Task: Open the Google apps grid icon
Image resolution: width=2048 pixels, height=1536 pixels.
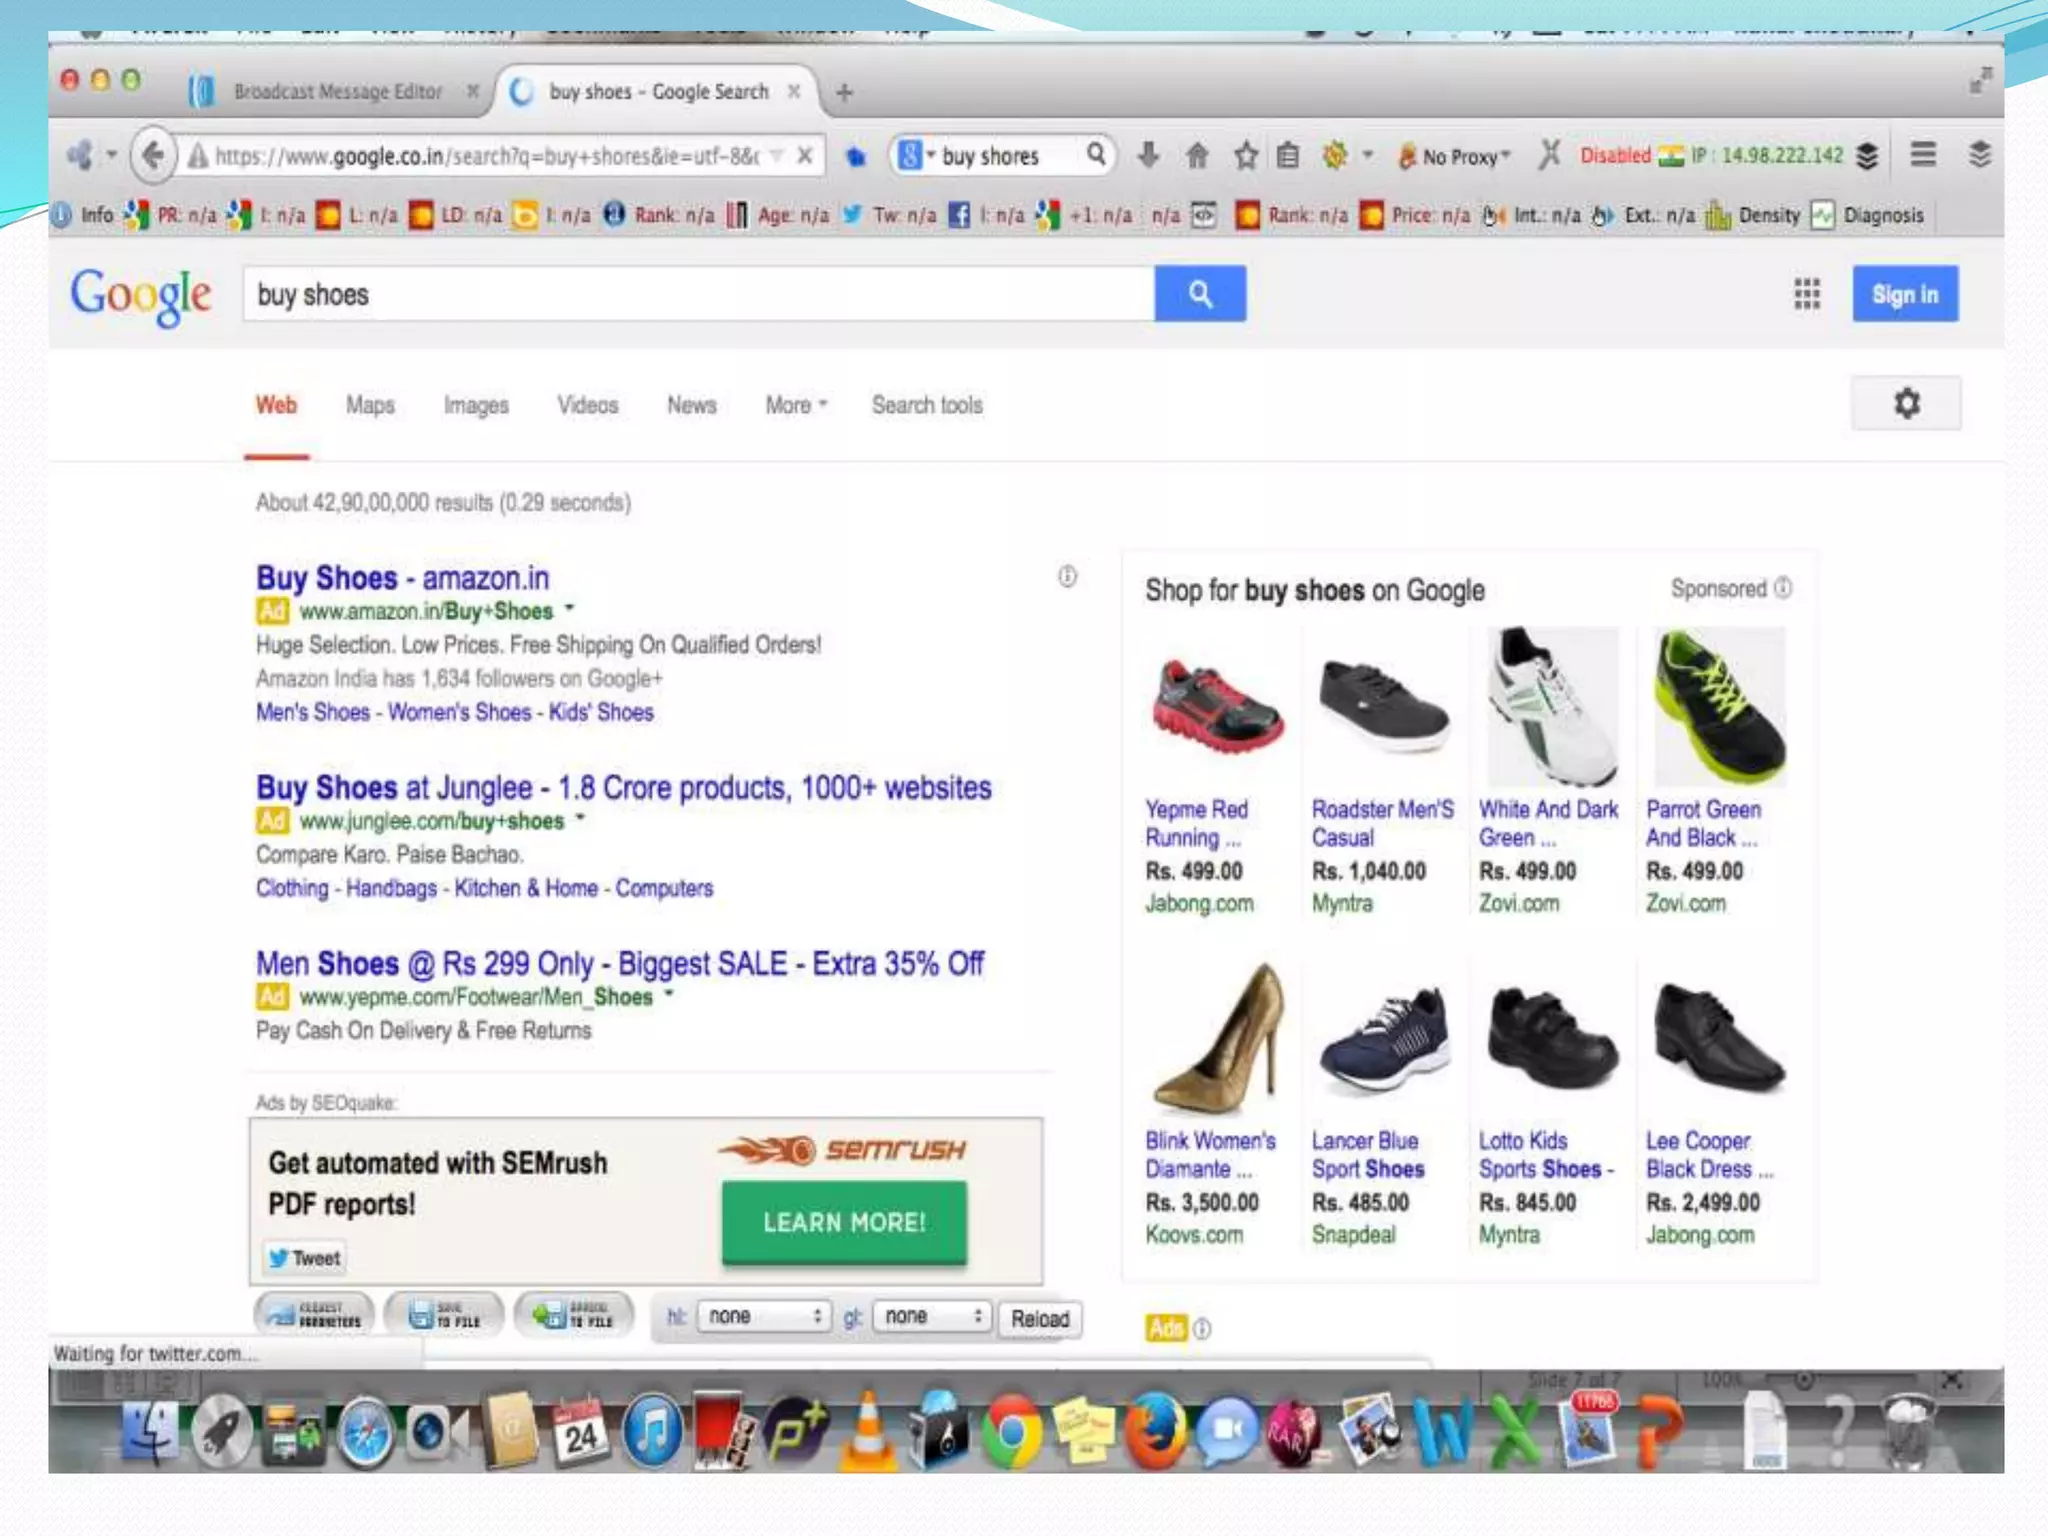Action: point(1806,294)
